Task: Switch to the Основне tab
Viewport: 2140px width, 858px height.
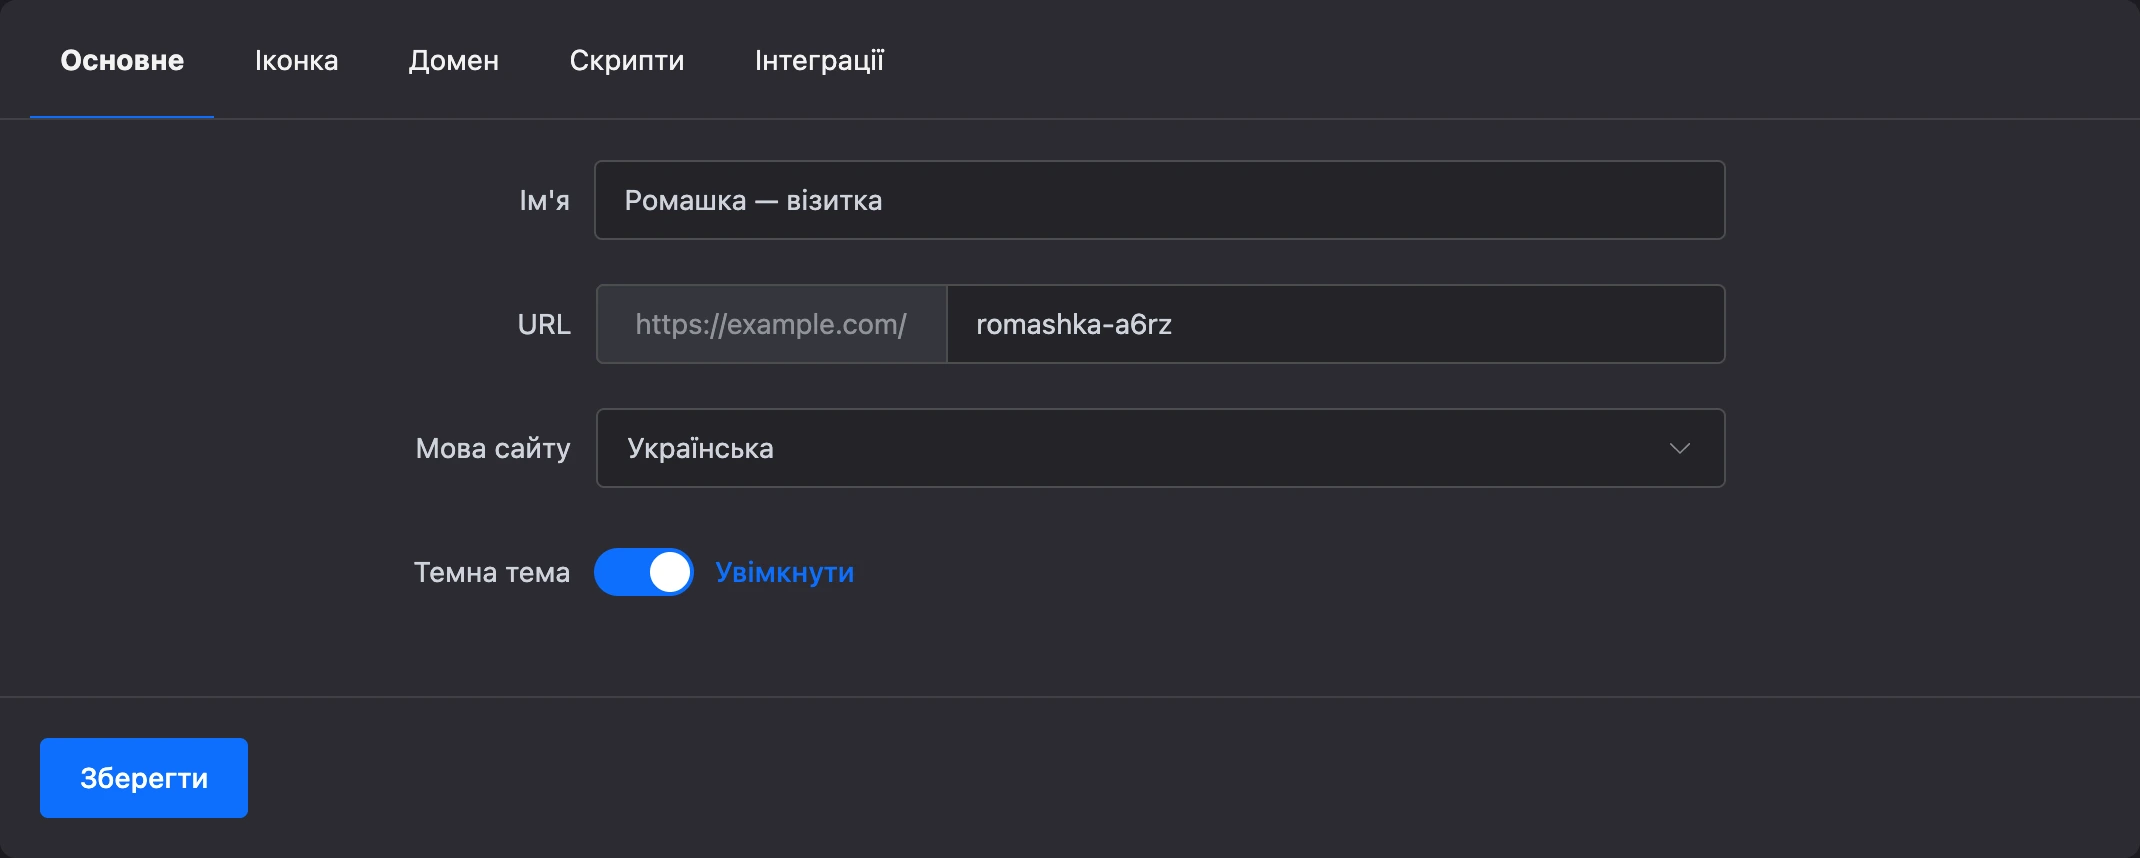Action: (x=122, y=61)
